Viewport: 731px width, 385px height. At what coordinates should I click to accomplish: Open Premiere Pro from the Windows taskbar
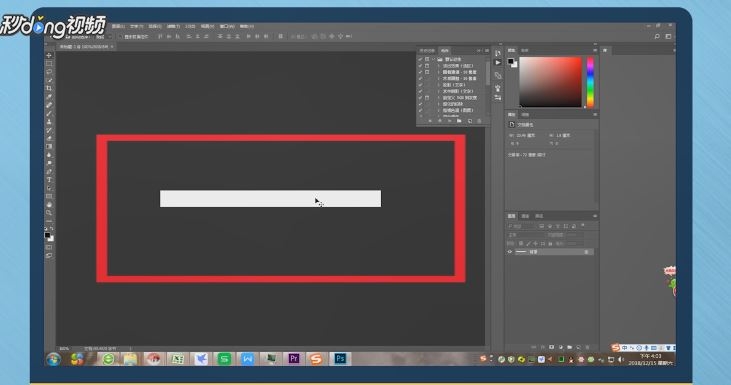point(294,358)
